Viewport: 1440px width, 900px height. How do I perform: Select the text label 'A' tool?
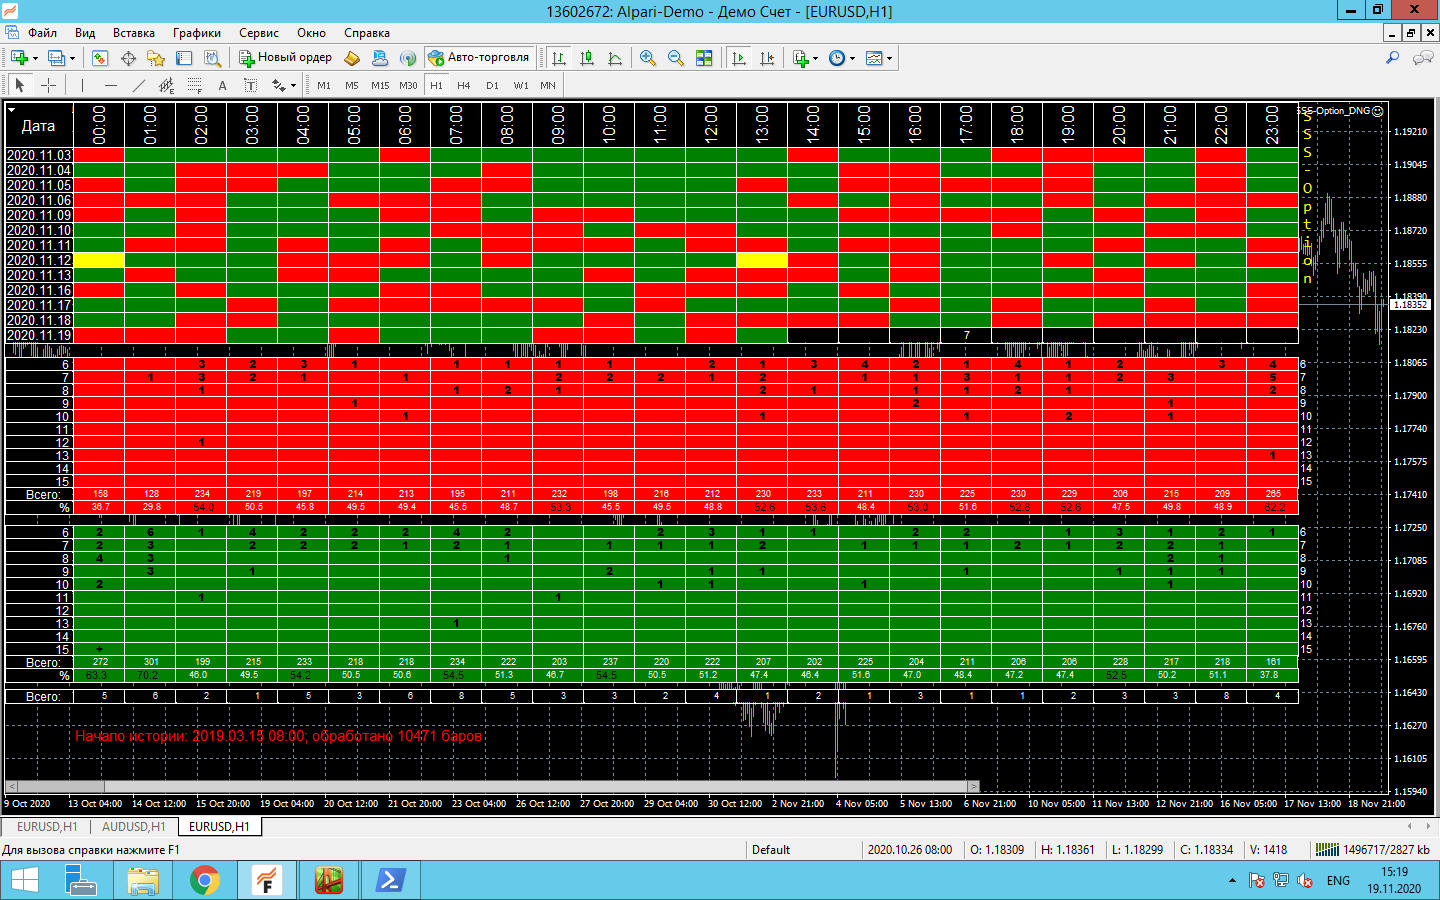coord(222,85)
